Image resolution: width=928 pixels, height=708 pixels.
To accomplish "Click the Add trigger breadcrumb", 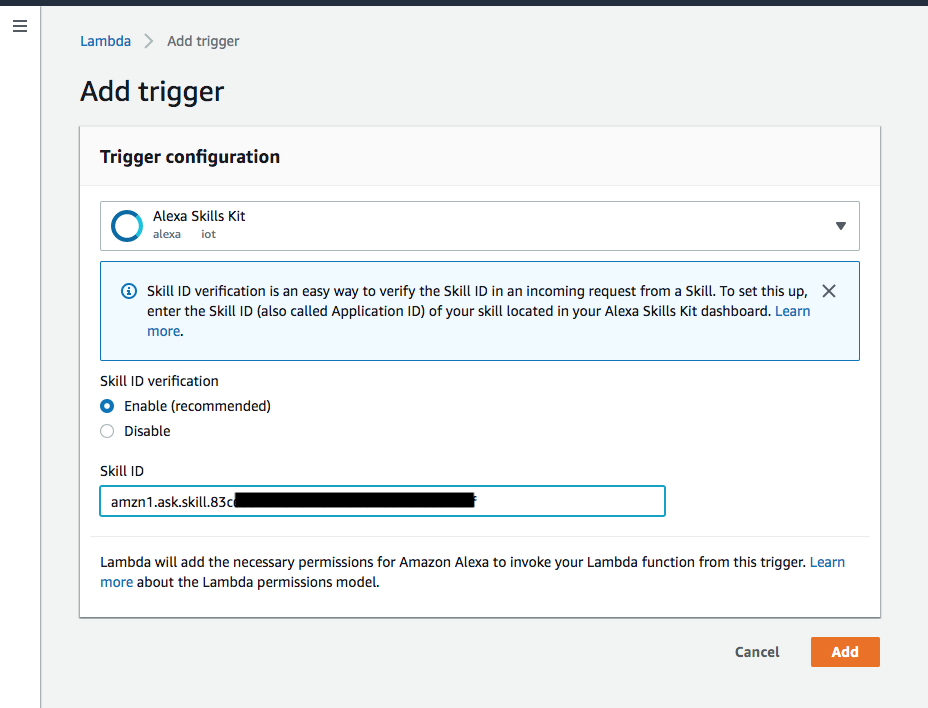I will [202, 41].
